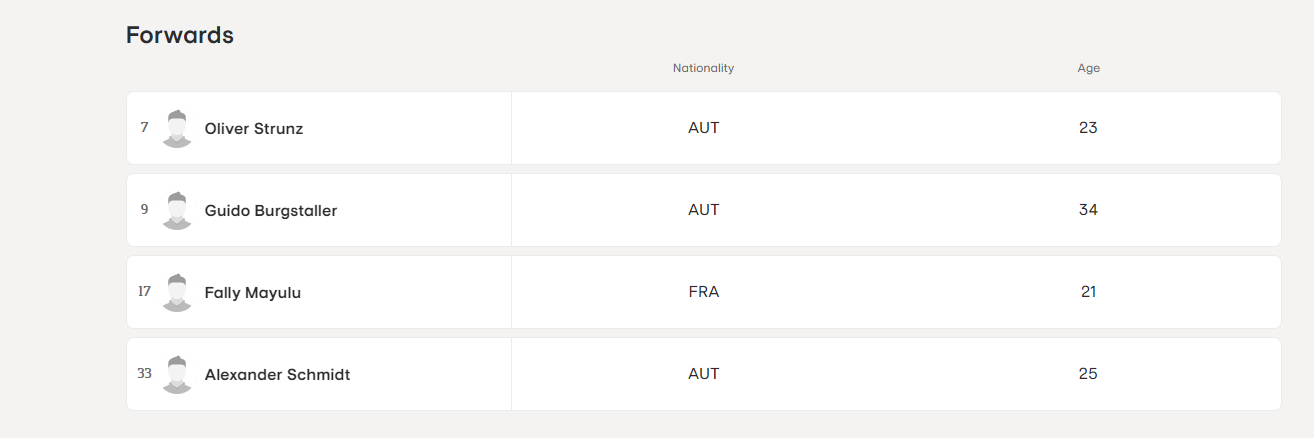Viewport: 1314px width, 438px height.
Task: Click AUT nationality in Alexander Schmidt row
Action: pyautogui.click(x=704, y=374)
